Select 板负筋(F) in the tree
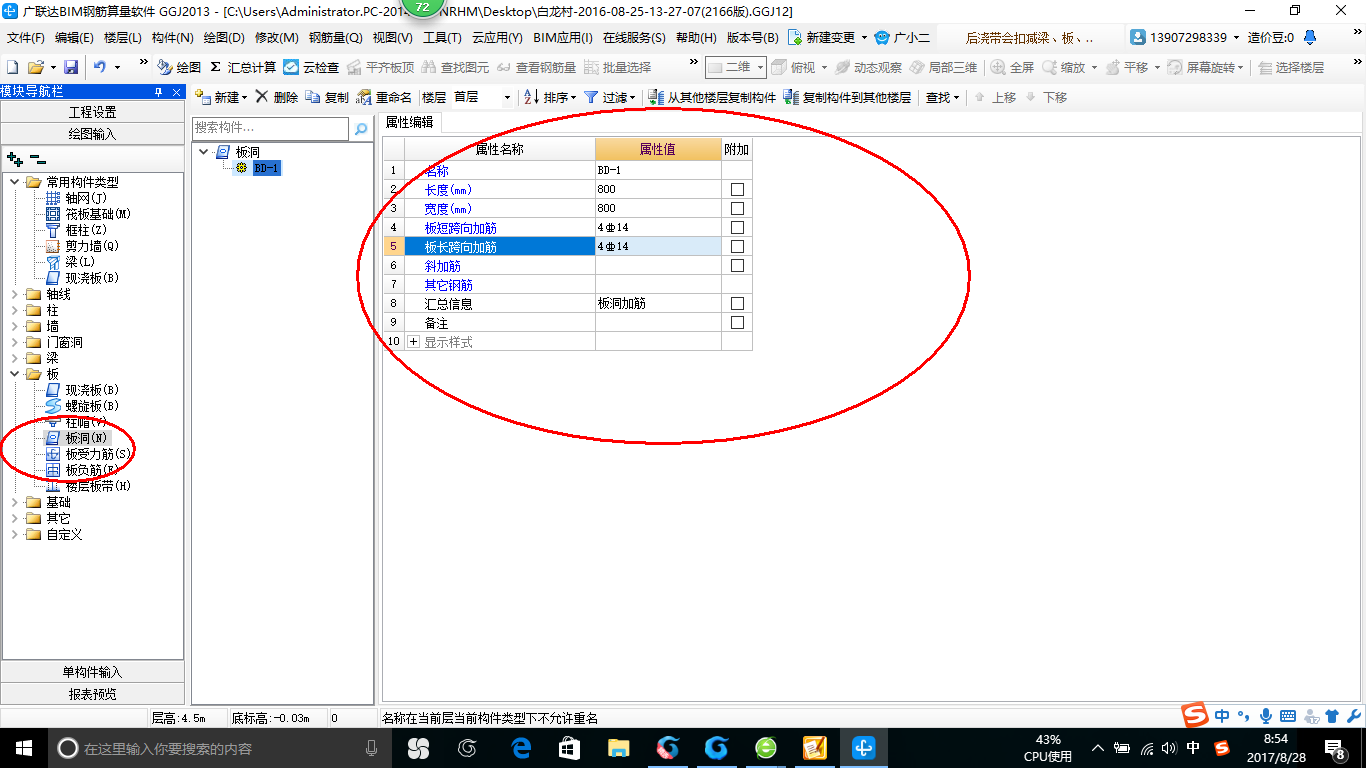This screenshot has height=768, width=1366. pyautogui.click(x=83, y=470)
